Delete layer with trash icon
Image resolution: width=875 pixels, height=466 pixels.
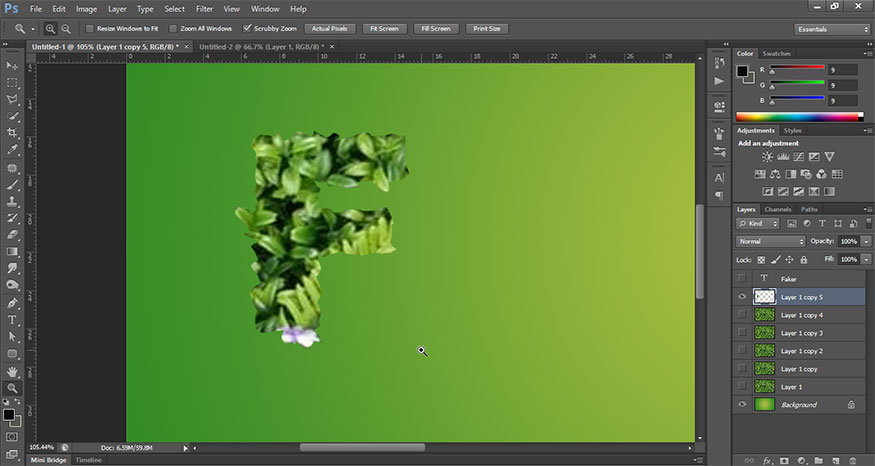pos(853,460)
